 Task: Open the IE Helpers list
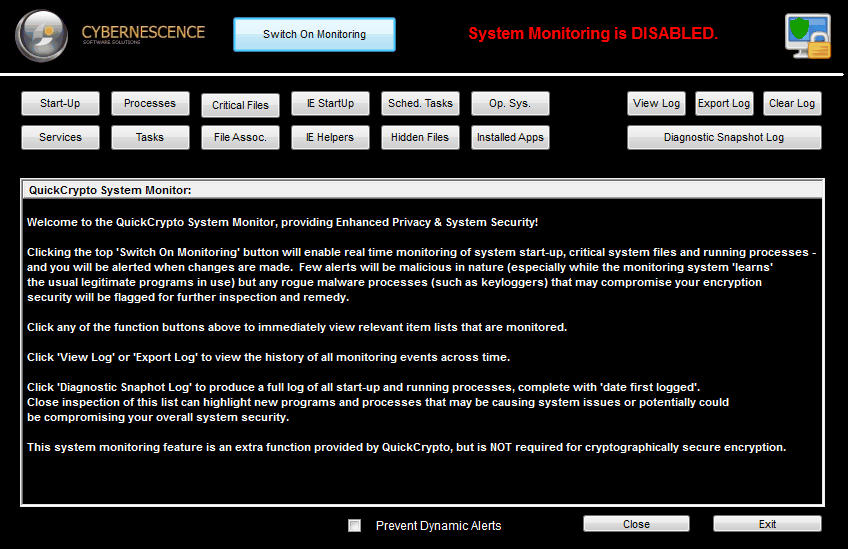click(330, 137)
